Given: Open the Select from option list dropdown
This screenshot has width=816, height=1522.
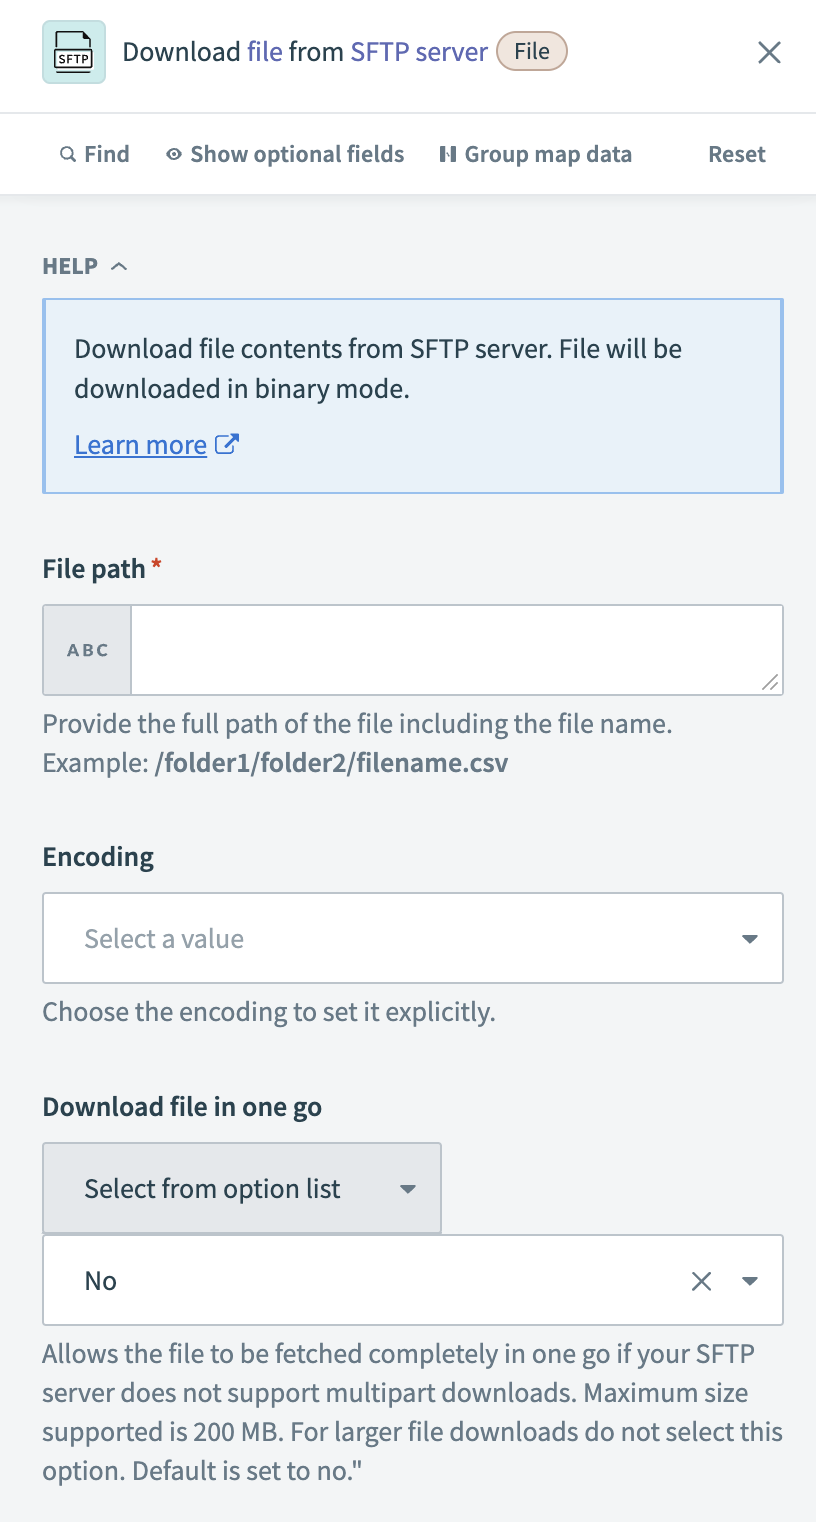Looking at the screenshot, I should coord(241,1188).
